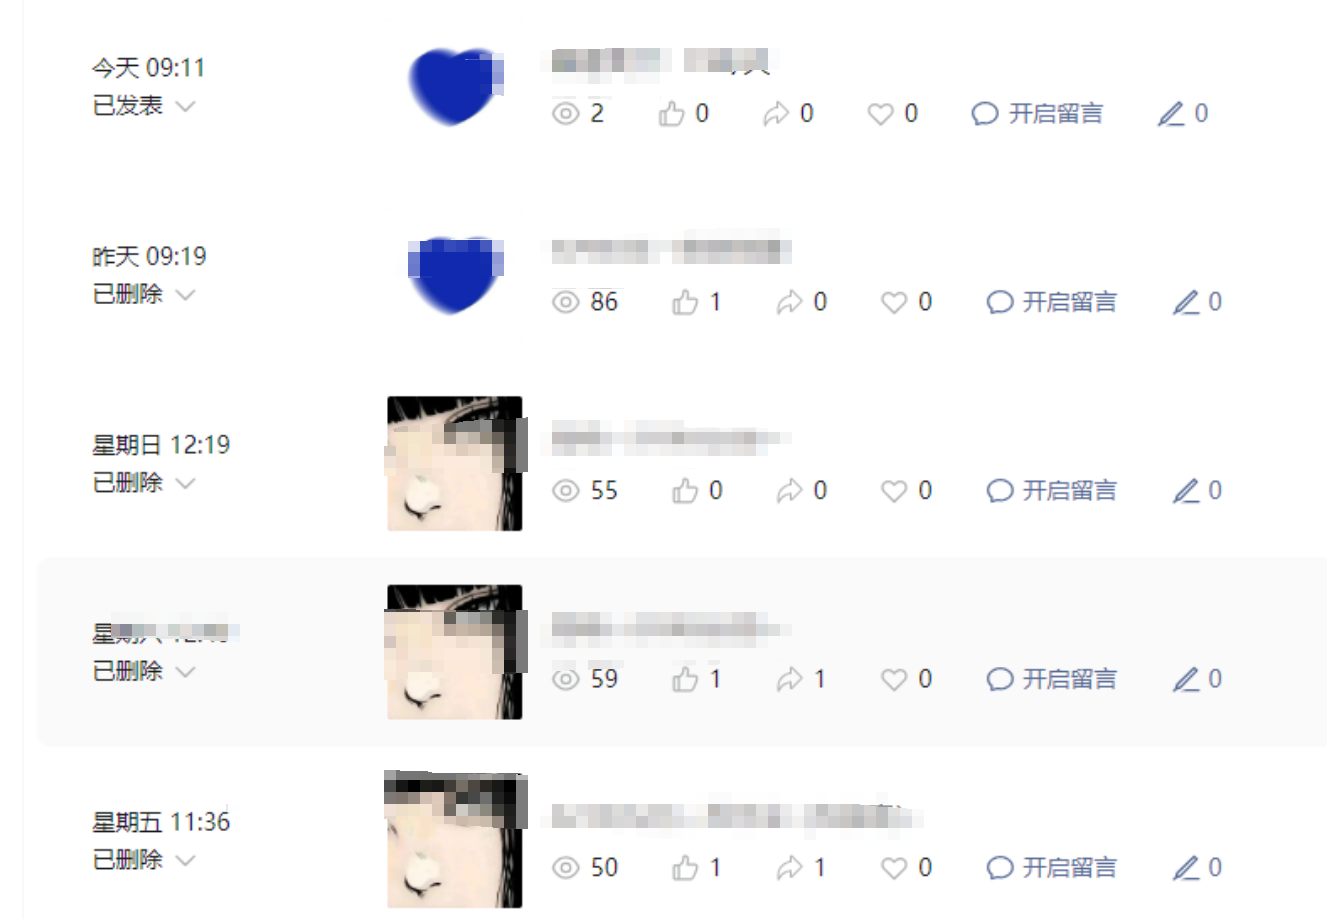
Task: Click the thumbs-up icon on the 昨天 09:19 post
Action: point(685,302)
